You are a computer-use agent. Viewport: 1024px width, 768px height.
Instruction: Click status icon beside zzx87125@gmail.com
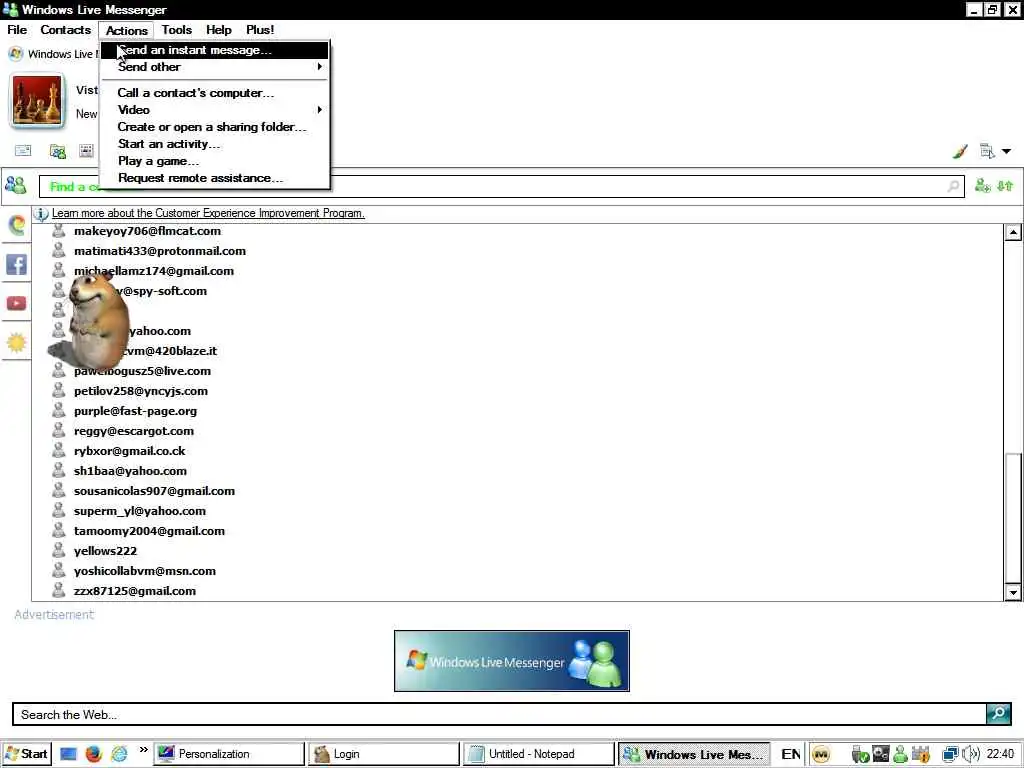click(x=59, y=590)
